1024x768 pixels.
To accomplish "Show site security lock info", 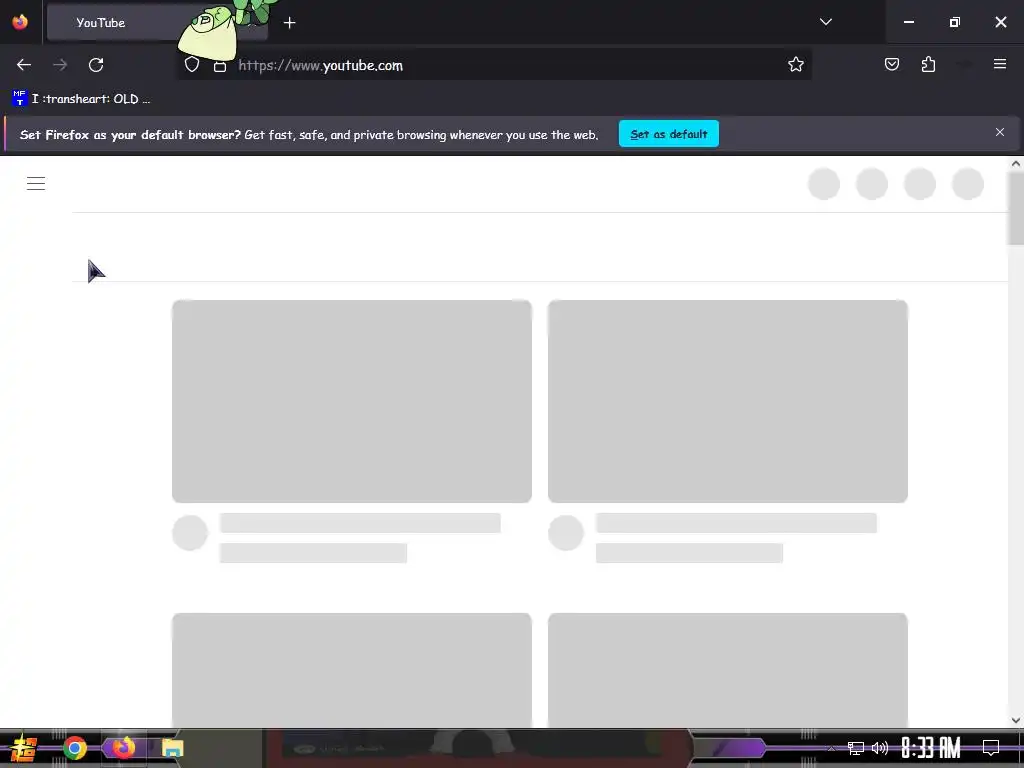I will [x=220, y=65].
